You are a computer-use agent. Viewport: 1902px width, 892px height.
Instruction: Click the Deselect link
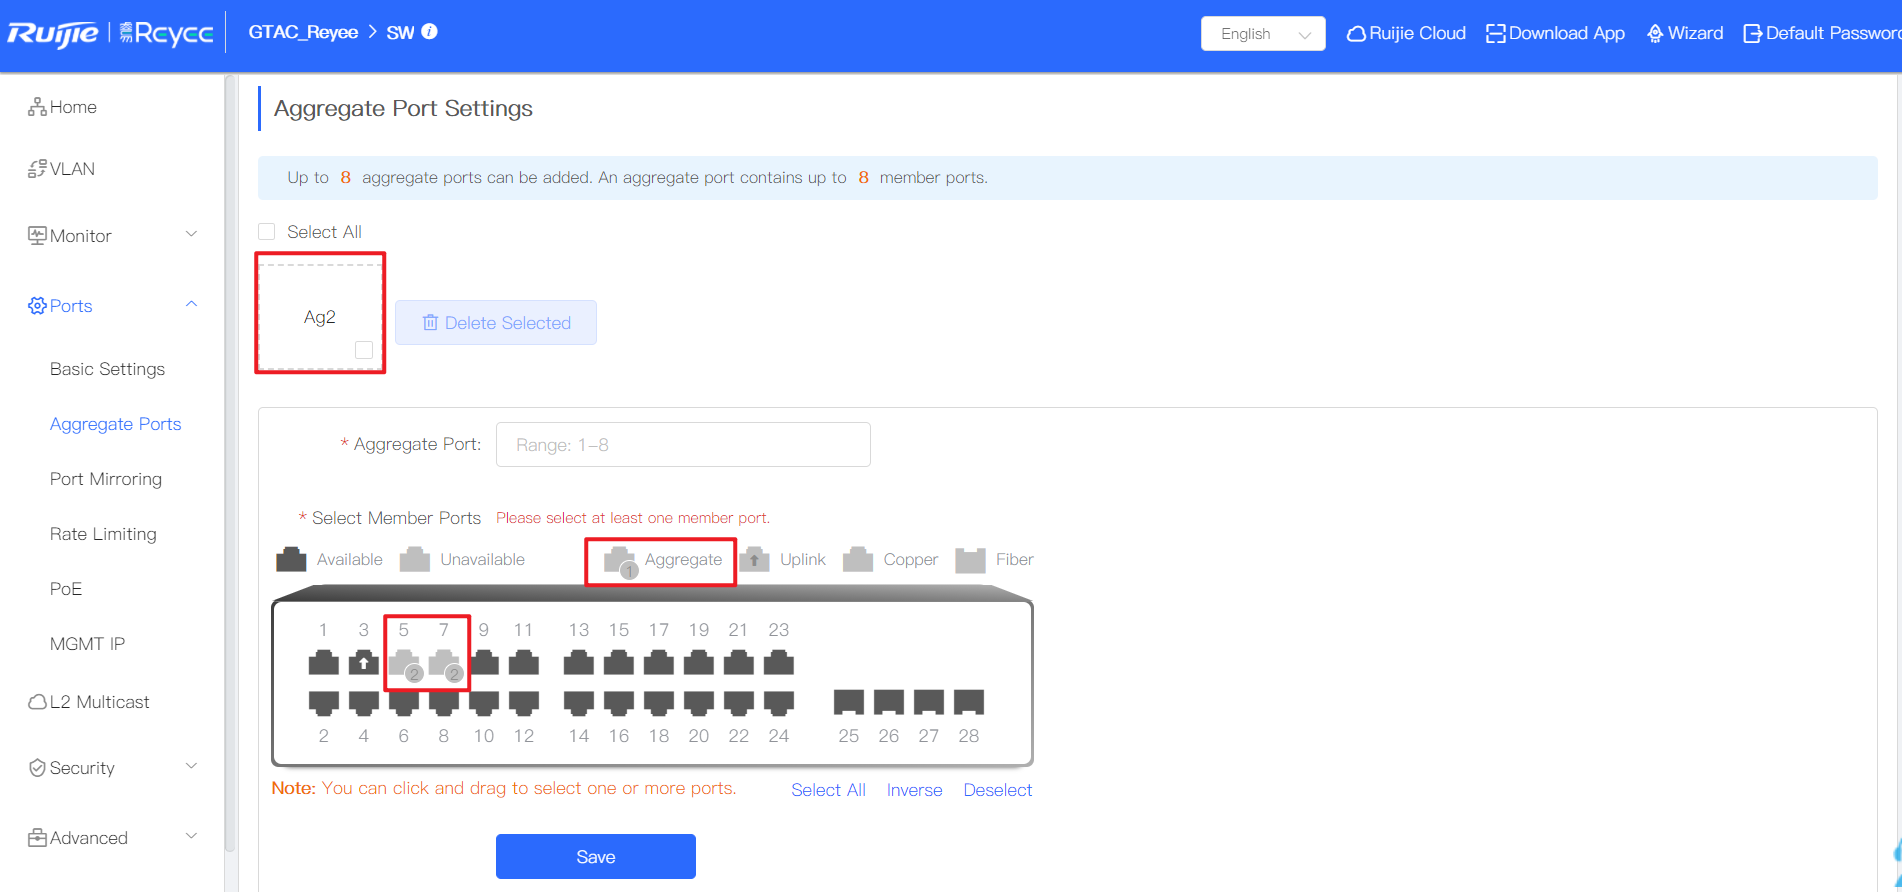(997, 790)
